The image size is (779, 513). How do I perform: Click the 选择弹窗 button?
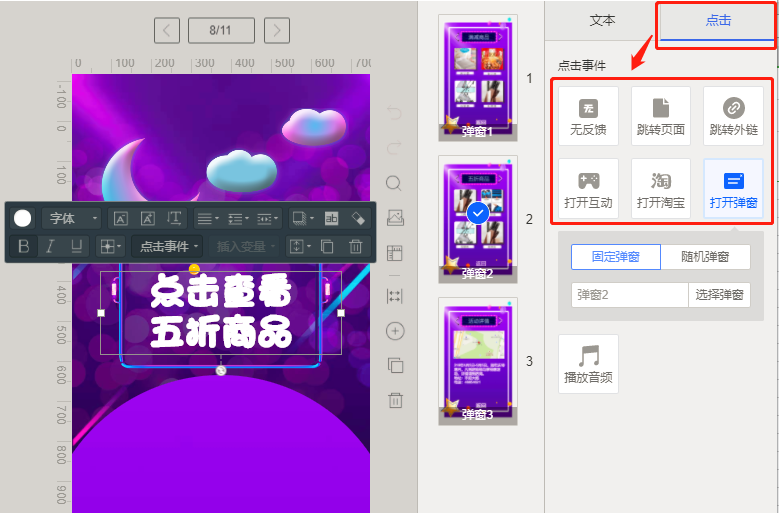click(x=719, y=295)
